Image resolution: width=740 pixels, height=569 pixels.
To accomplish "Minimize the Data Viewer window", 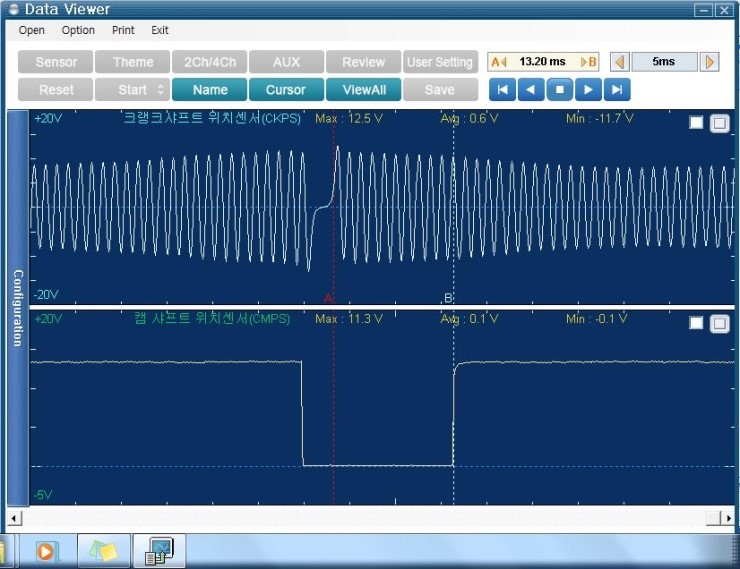I will pyautogui.click(x=704, y=10).
